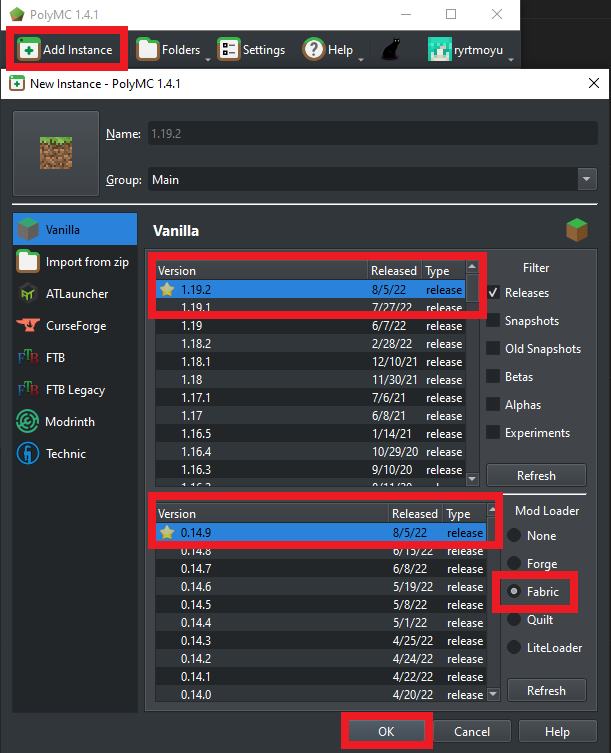This screenshot has height=753, width=611.
Task: Click the Cancel button
Action: 472,731
